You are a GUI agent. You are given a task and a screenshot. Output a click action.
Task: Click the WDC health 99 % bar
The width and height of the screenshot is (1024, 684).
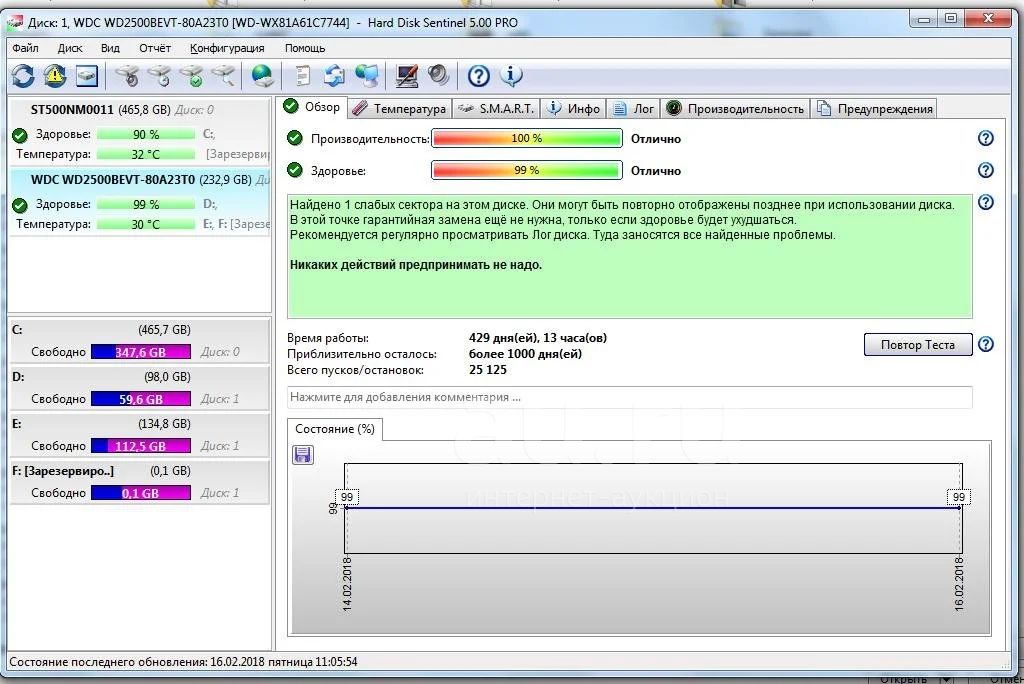pyautogui.click(x=146, y=204)
